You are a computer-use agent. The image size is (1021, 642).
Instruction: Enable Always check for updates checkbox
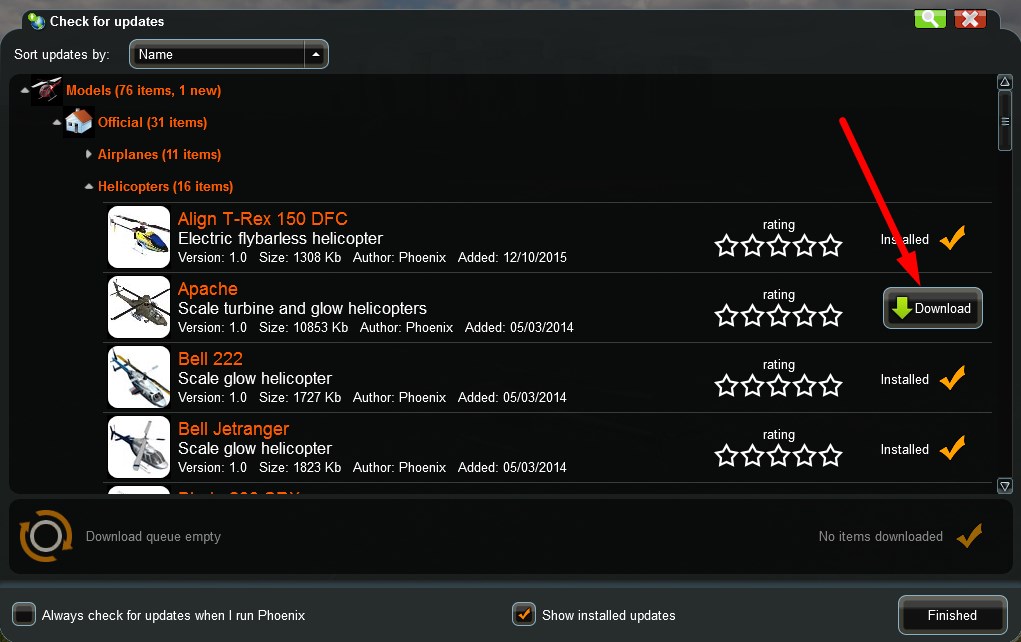[x=24, y=615]
